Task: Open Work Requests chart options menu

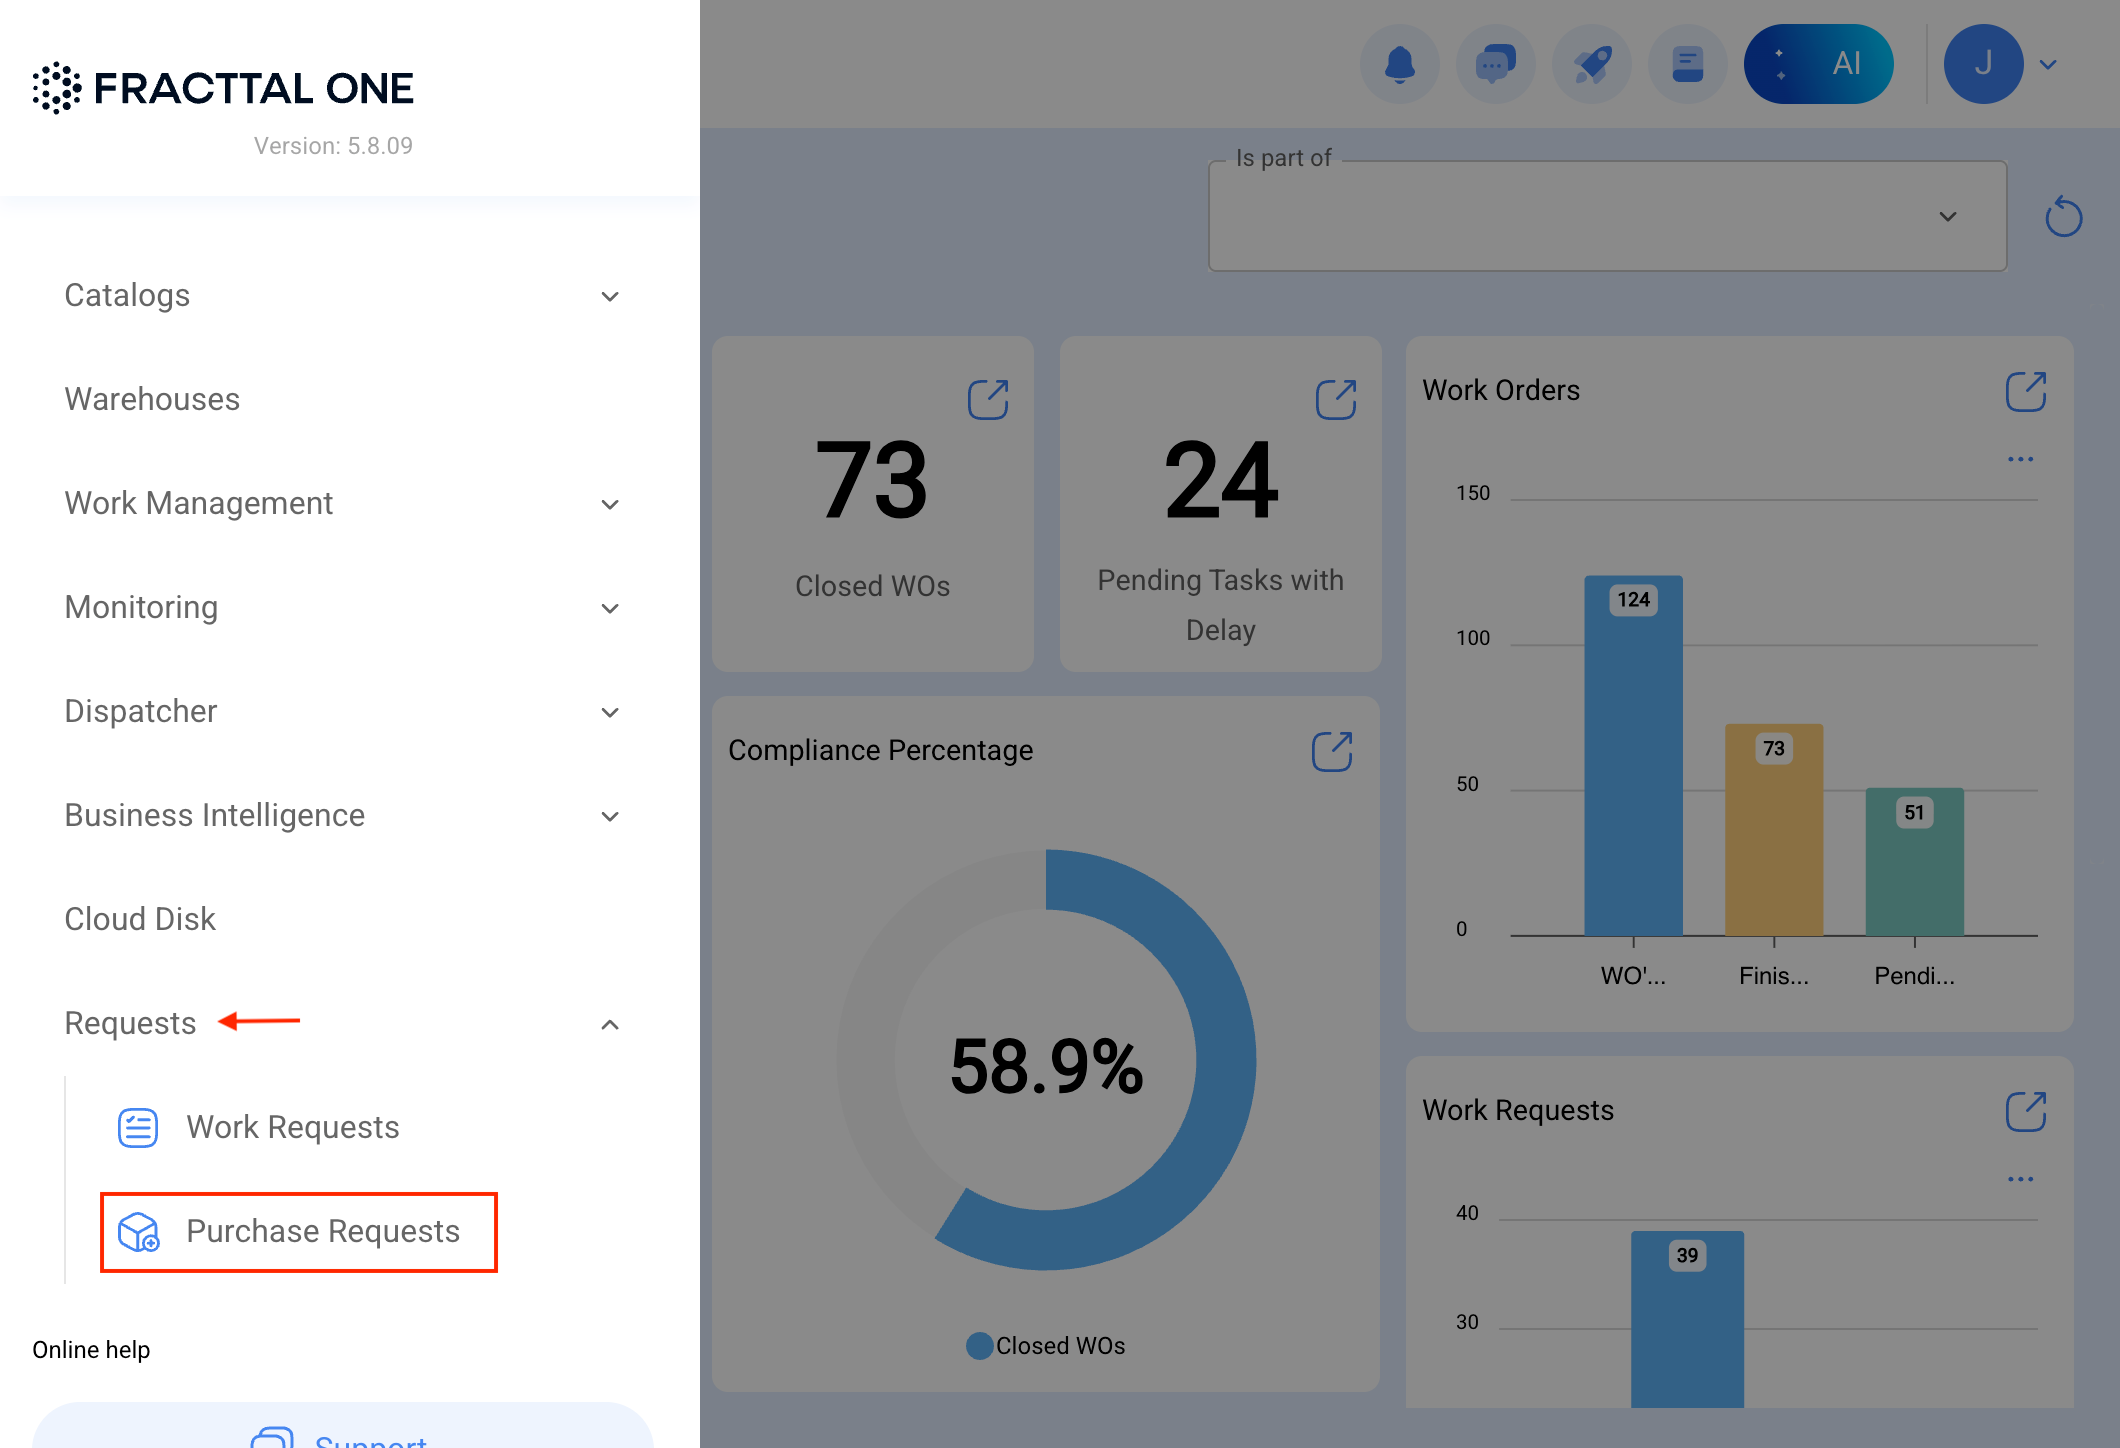Action: point(2021,1179)
